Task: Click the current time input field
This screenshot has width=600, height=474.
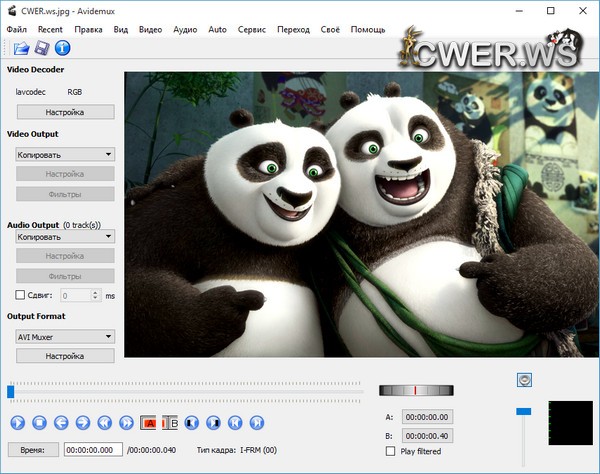Action: coord(93,450)
